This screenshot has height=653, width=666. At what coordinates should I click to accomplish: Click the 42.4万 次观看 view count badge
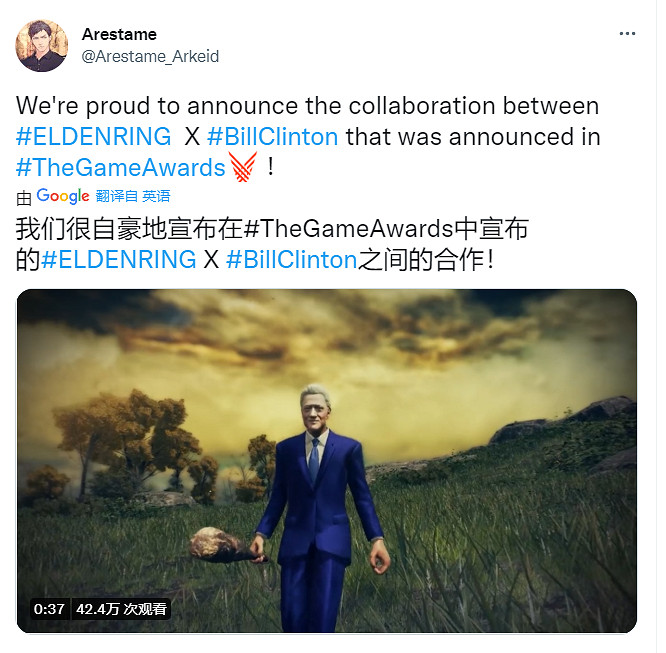click(x=121, y=609)
